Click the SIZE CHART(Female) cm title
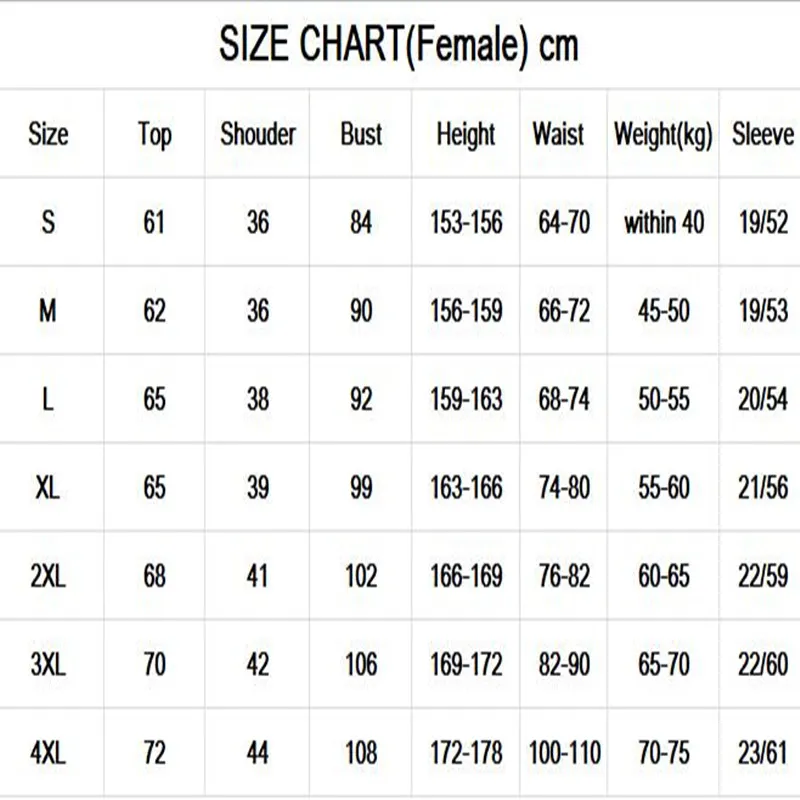This screenshot has height=800, width=800. 399,45
